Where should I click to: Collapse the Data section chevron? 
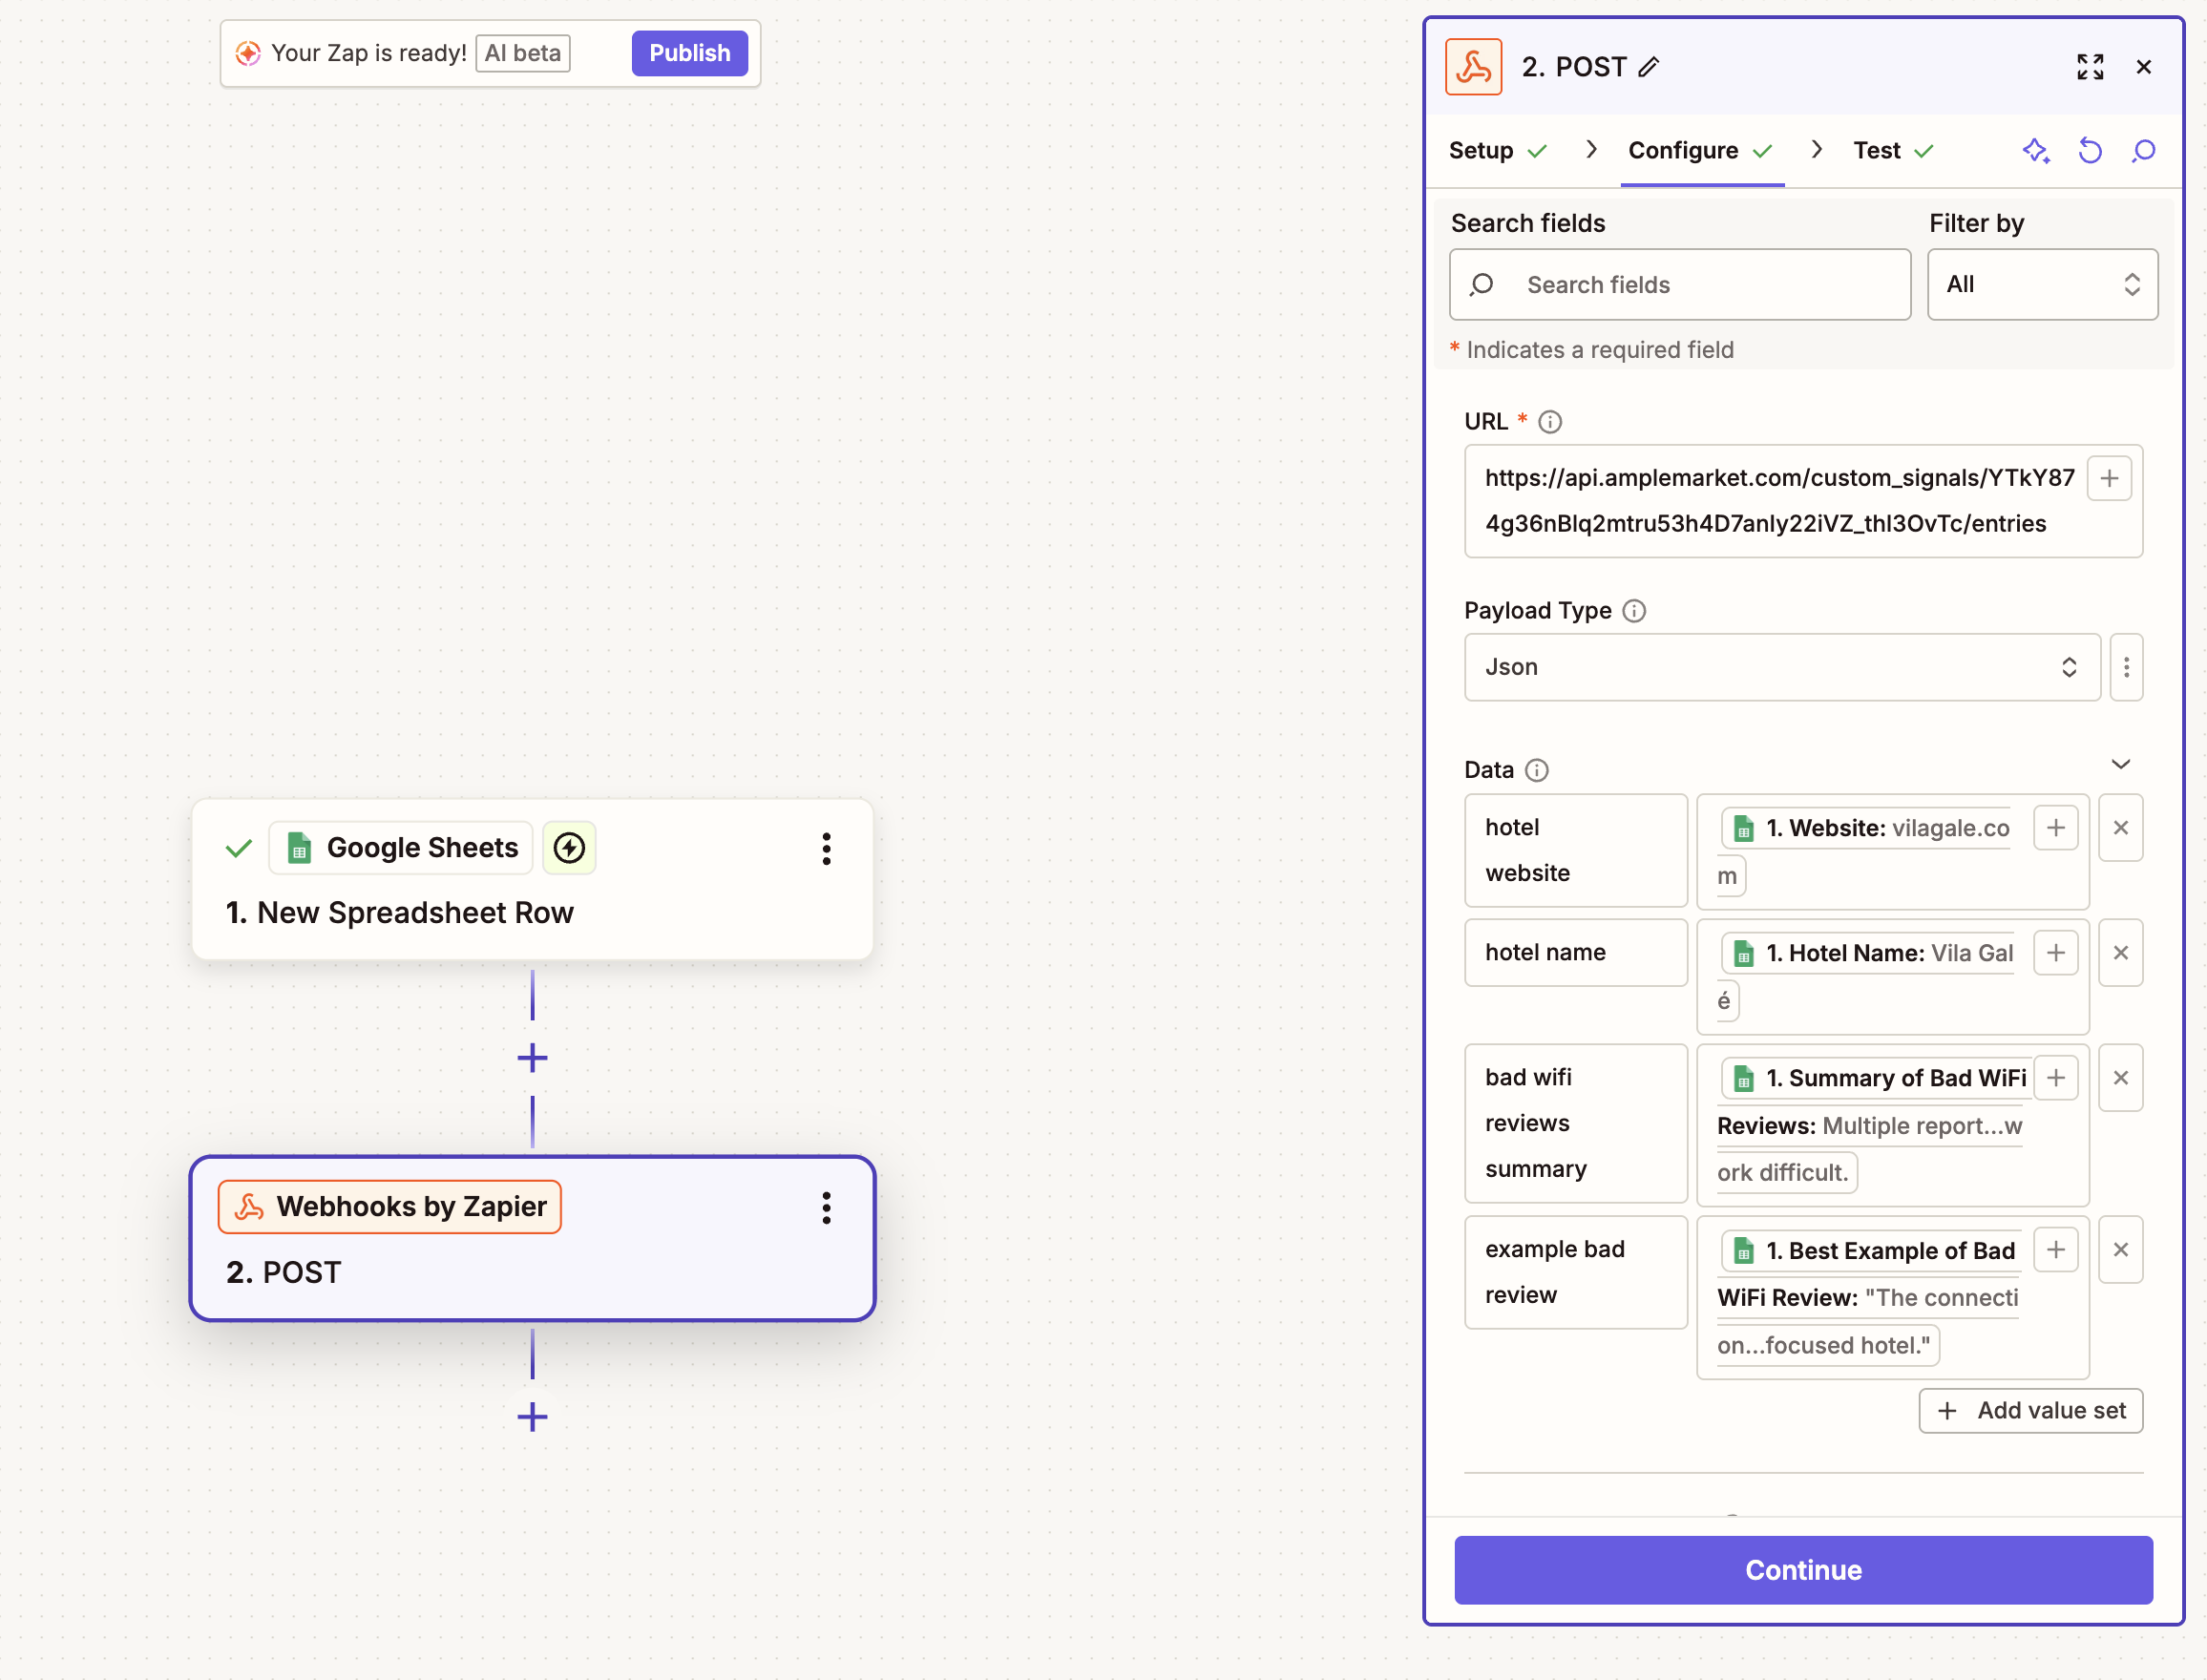[2120, 765]
